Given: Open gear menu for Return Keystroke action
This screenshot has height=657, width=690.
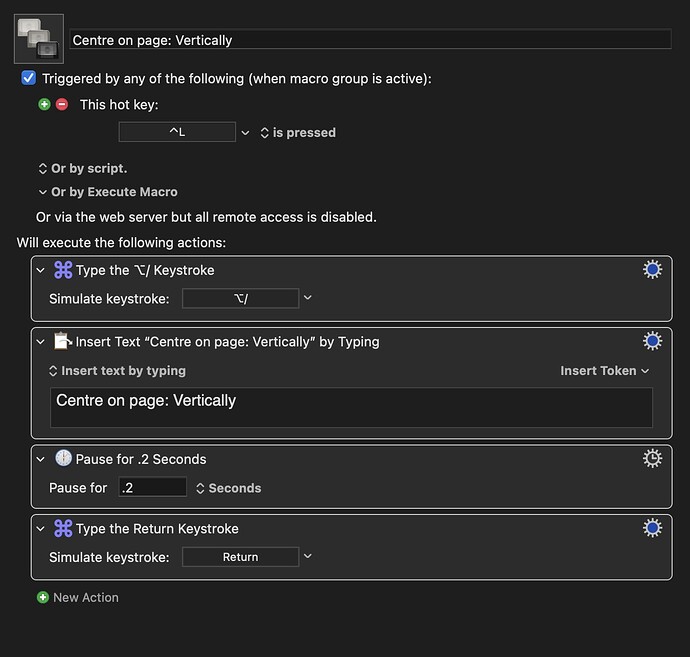Looking at the screenshot, I should [x=652, y=528].
